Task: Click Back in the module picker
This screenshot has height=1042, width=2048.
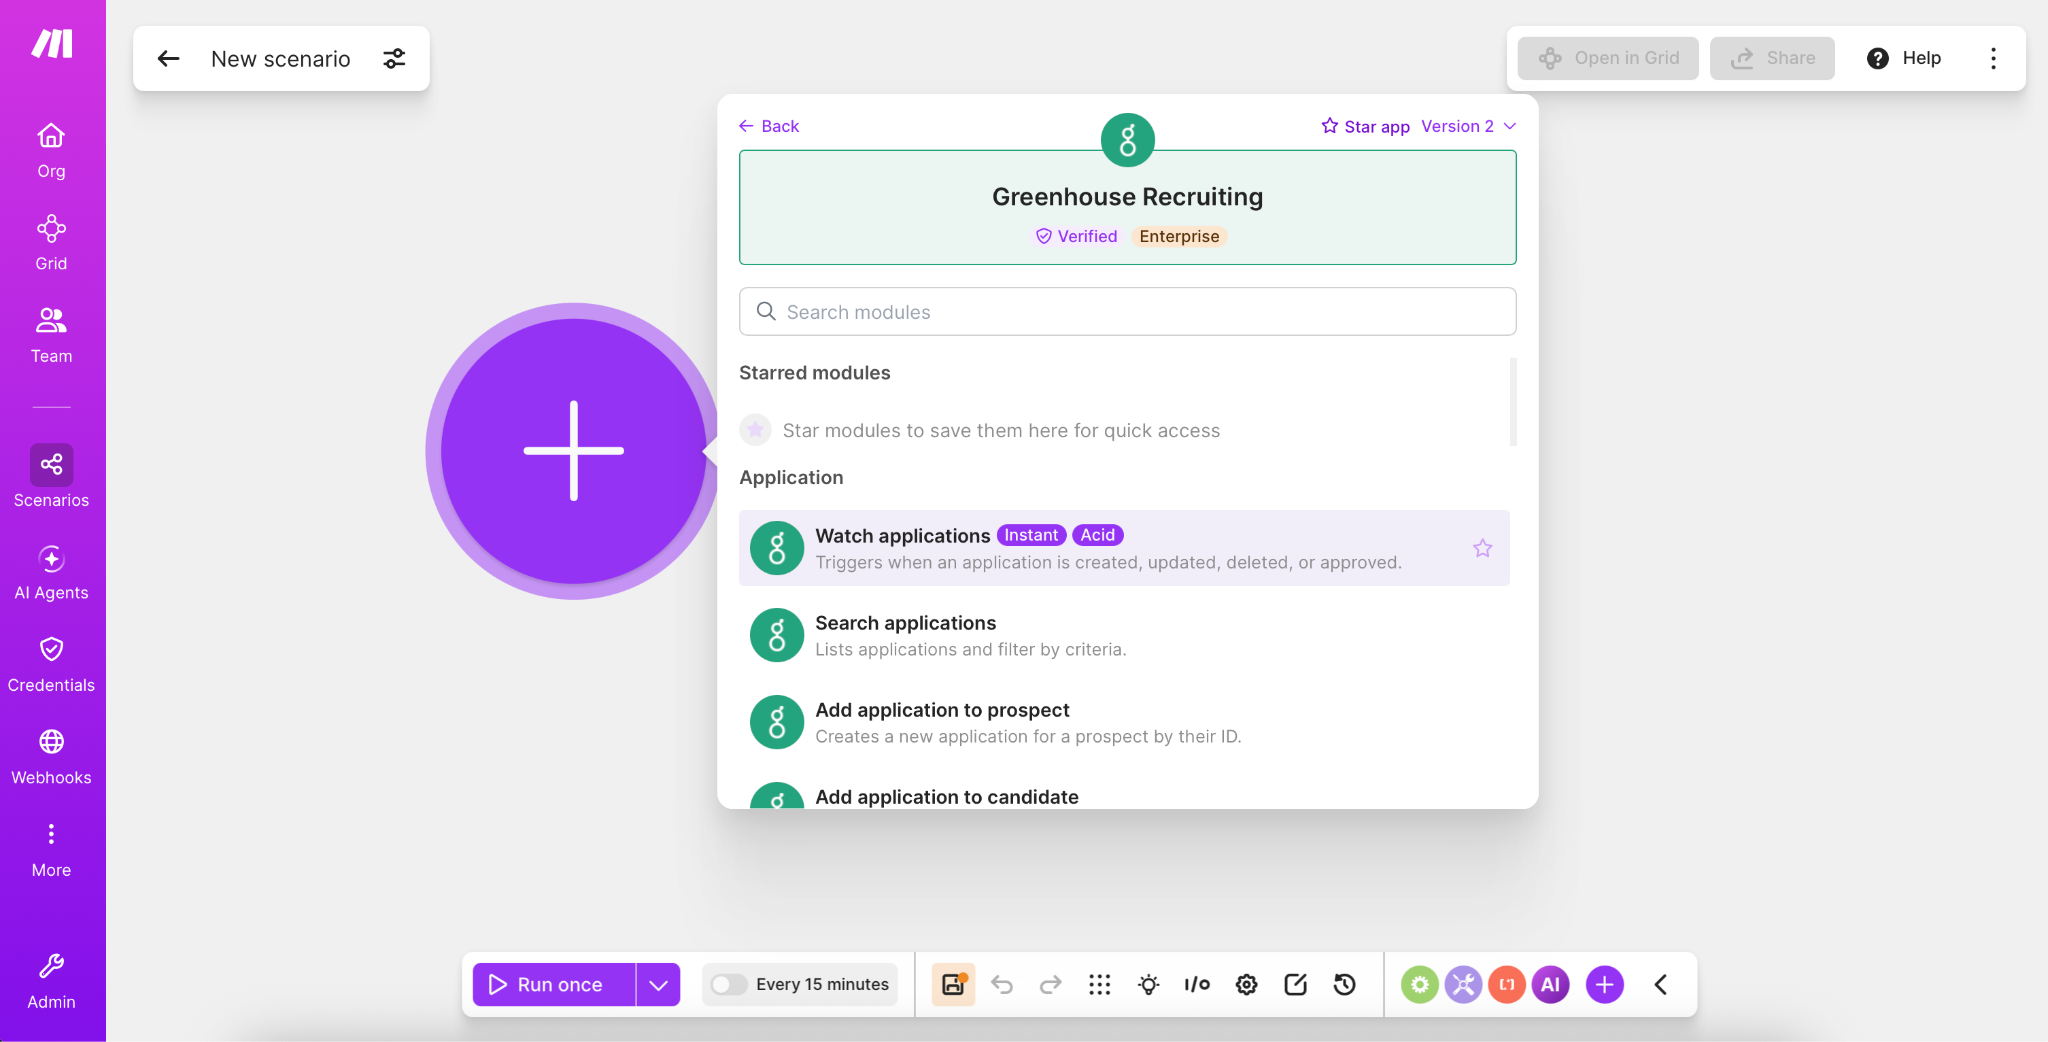Action: coord(769,126)
